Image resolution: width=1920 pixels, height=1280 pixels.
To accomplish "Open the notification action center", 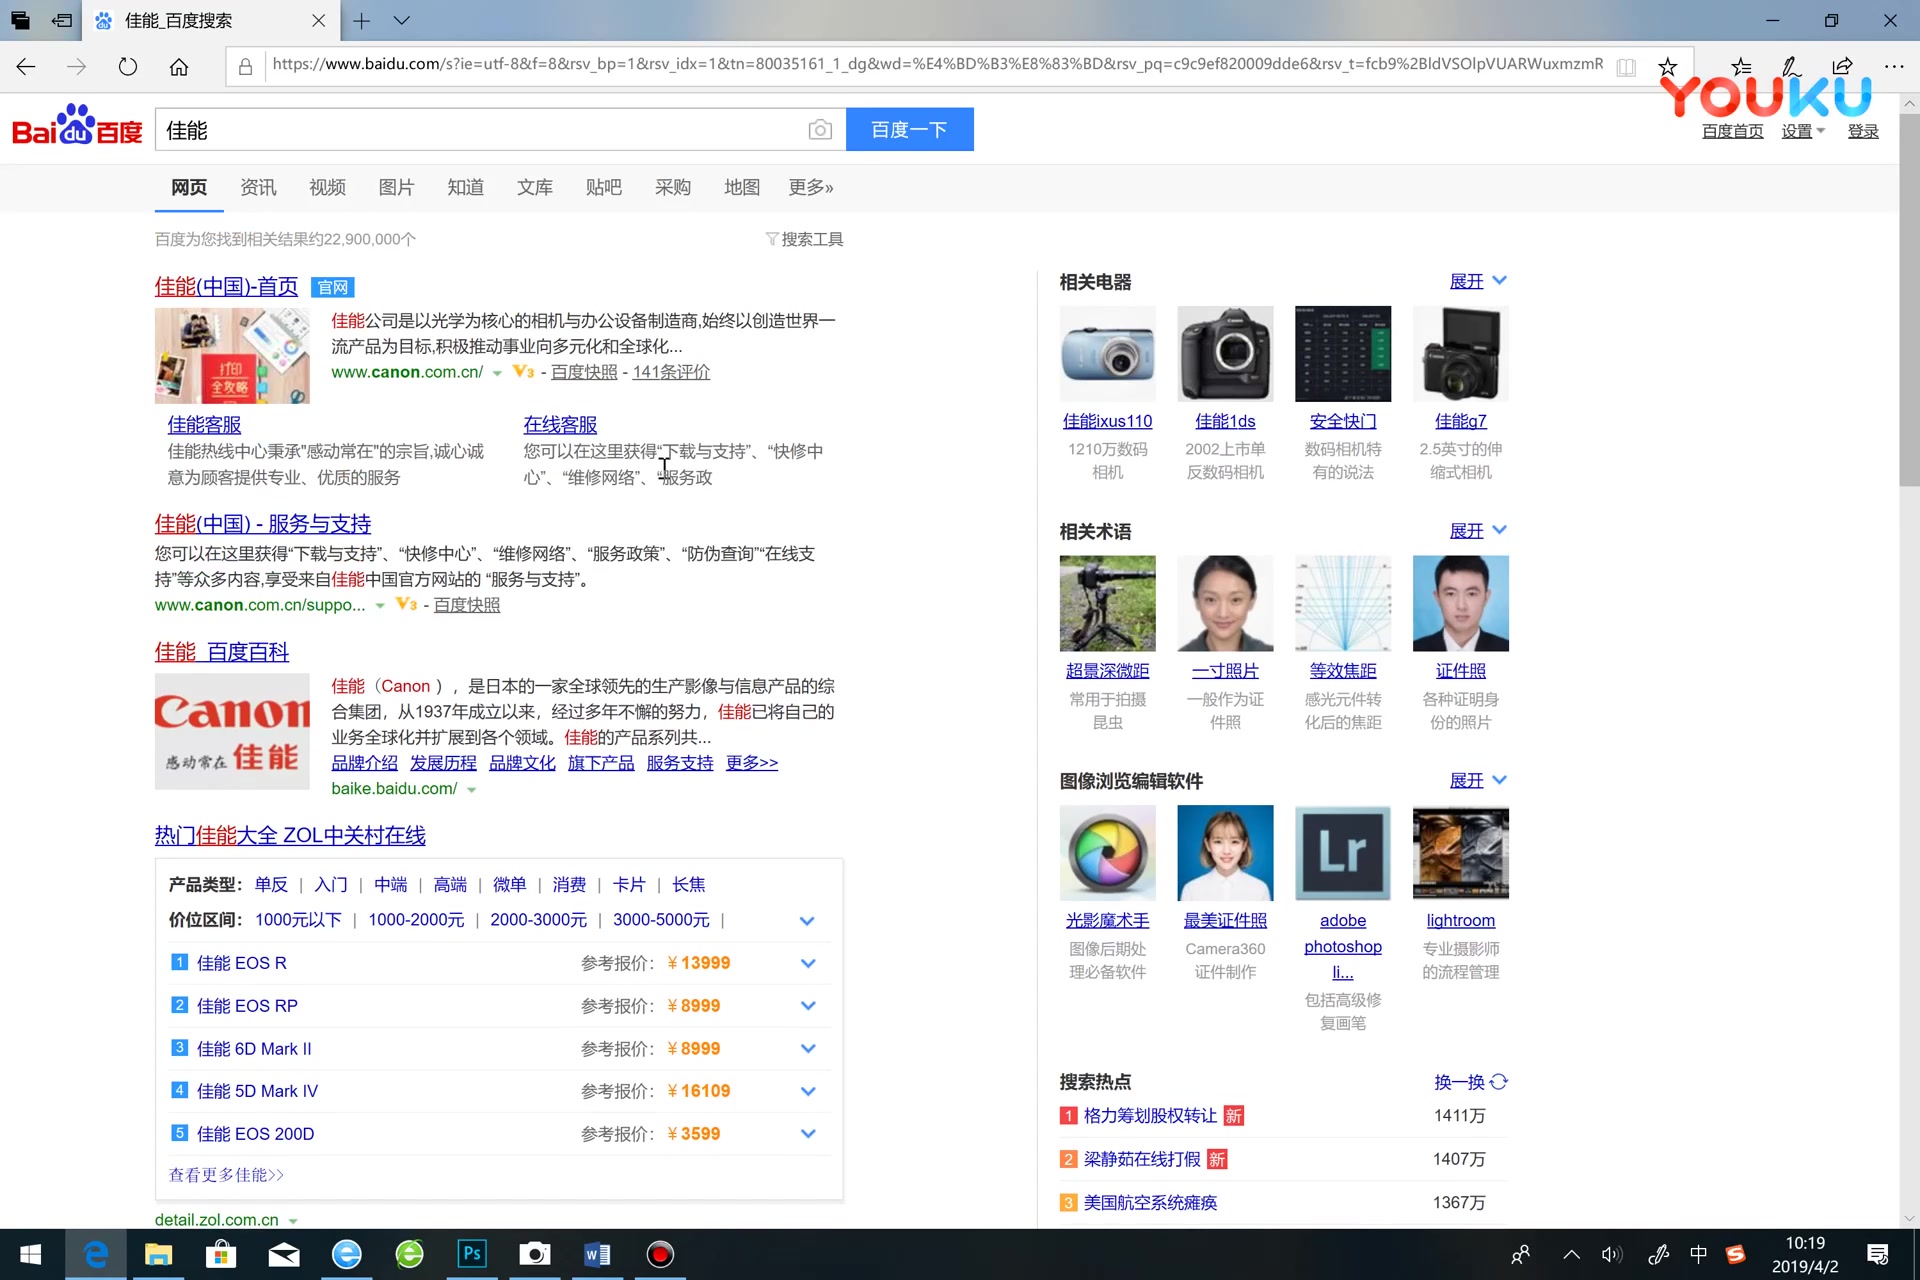I will click(1878, 1255).
